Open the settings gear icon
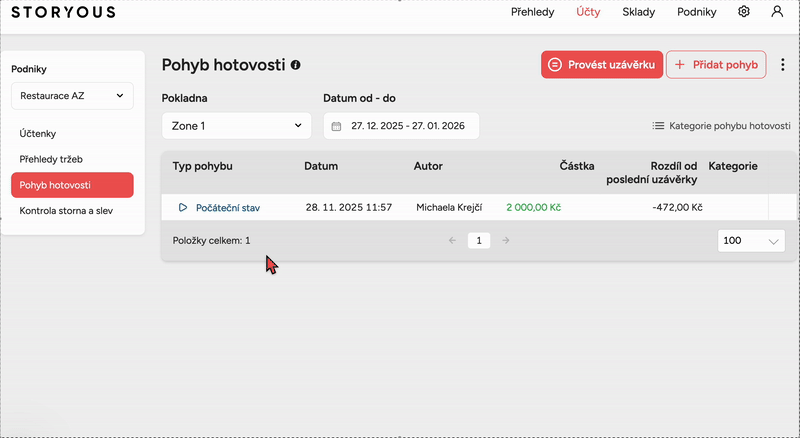 tap(744, 12)
